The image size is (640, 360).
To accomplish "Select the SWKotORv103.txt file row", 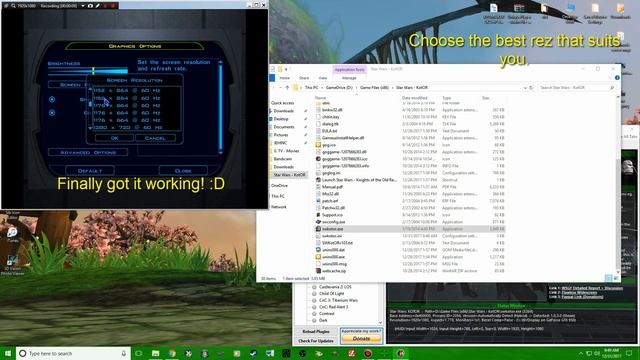I will (x=410, y=243).
